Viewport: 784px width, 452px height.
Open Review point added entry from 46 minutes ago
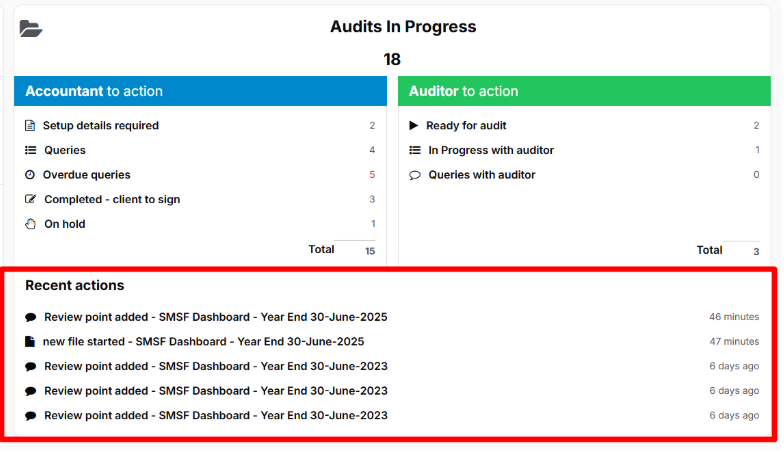pos(215,317)
